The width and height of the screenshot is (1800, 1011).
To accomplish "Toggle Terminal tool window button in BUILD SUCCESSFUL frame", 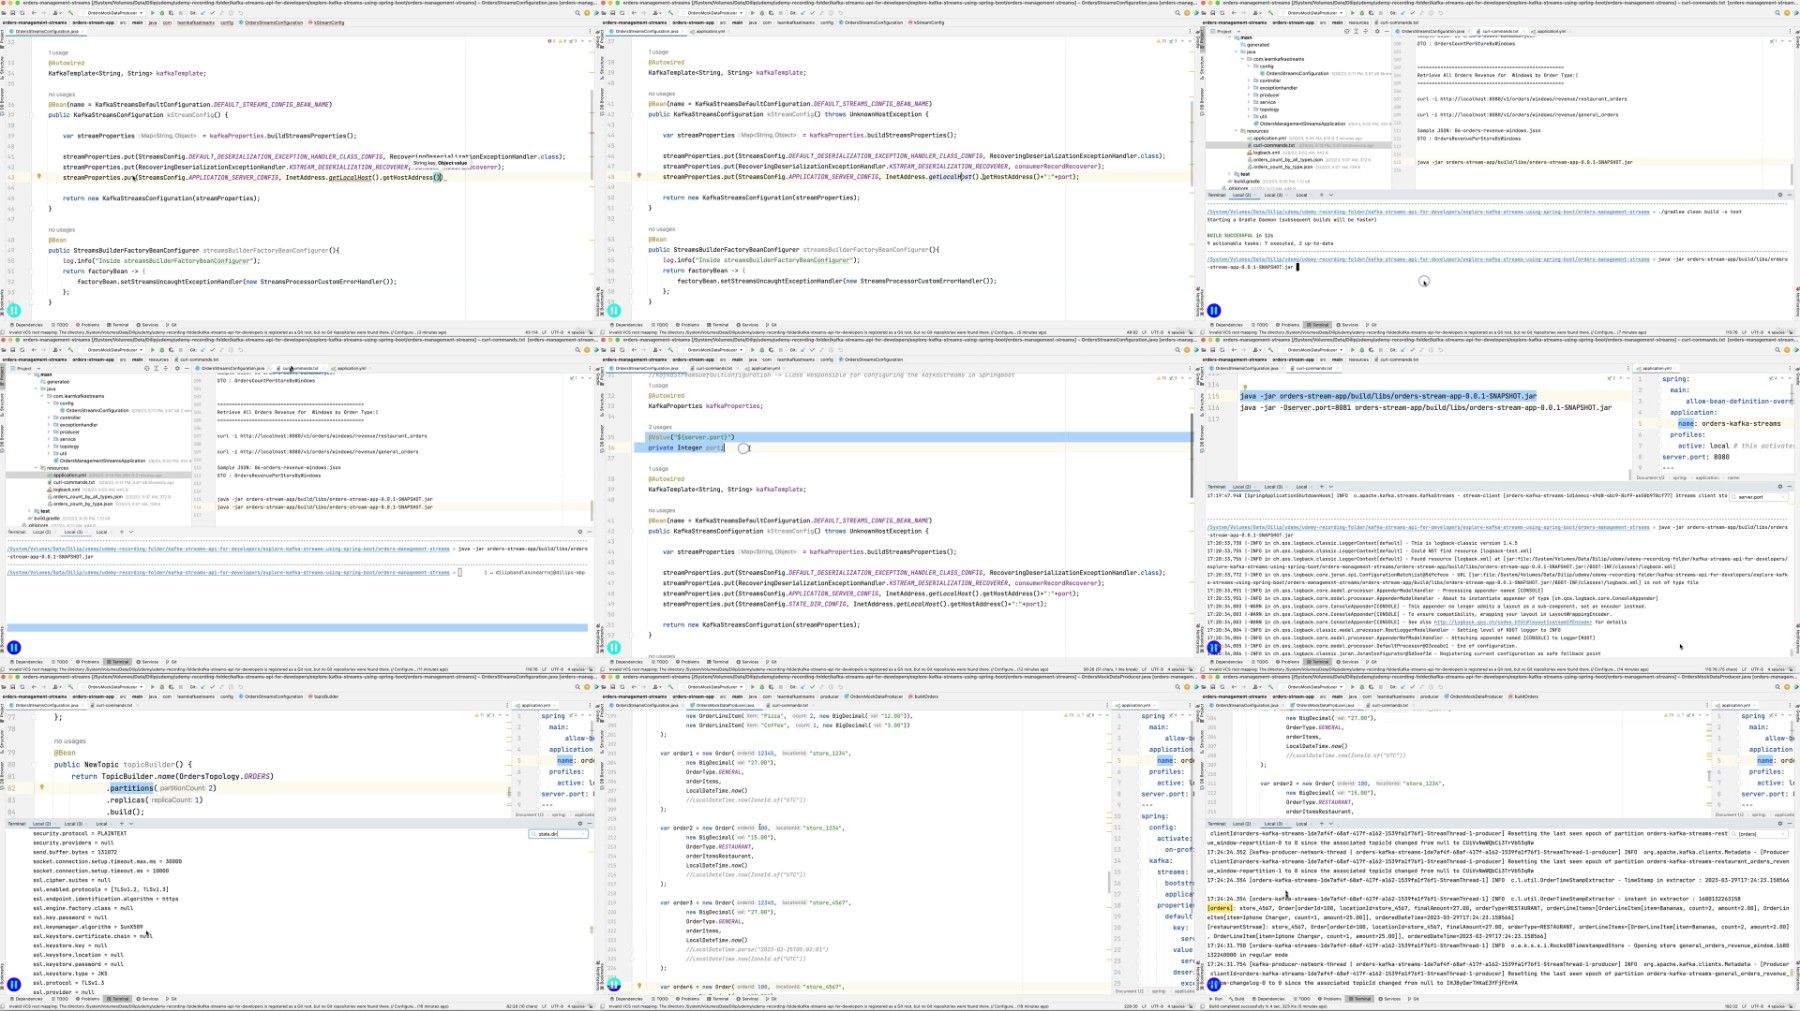I will point(1318,325).
